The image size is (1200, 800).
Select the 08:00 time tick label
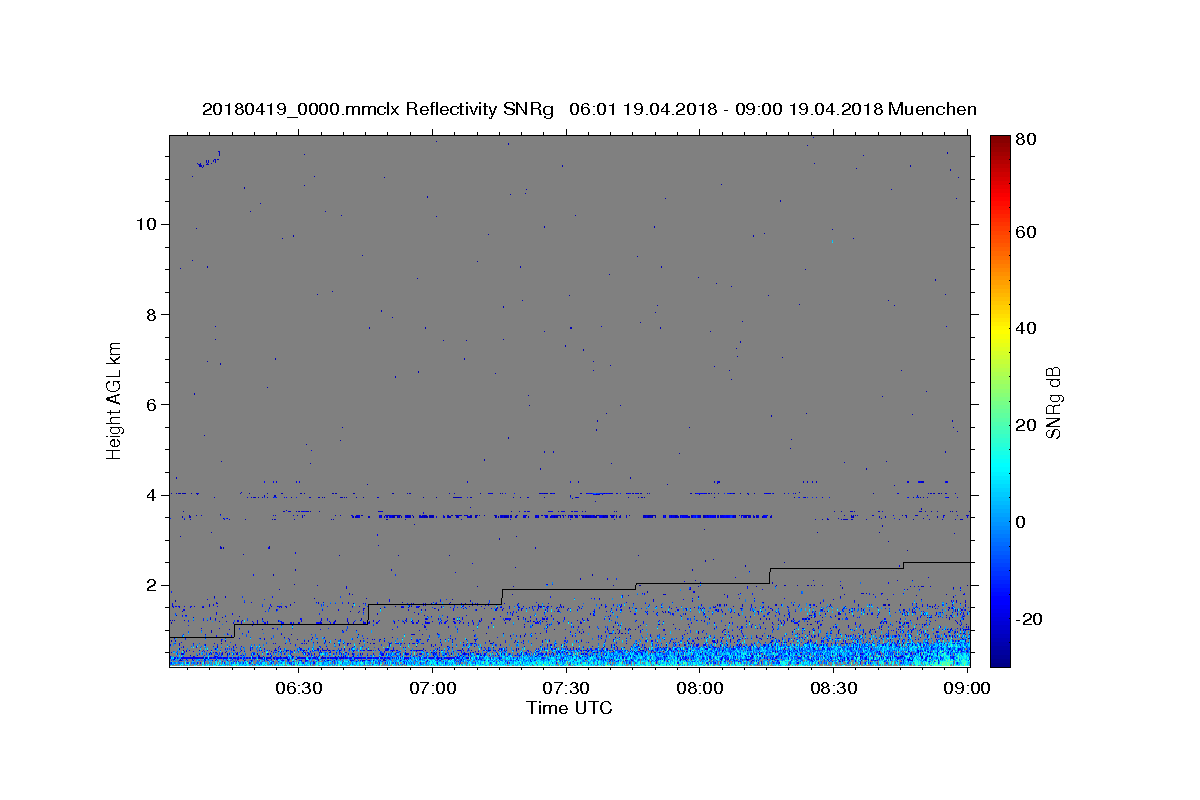700,689
